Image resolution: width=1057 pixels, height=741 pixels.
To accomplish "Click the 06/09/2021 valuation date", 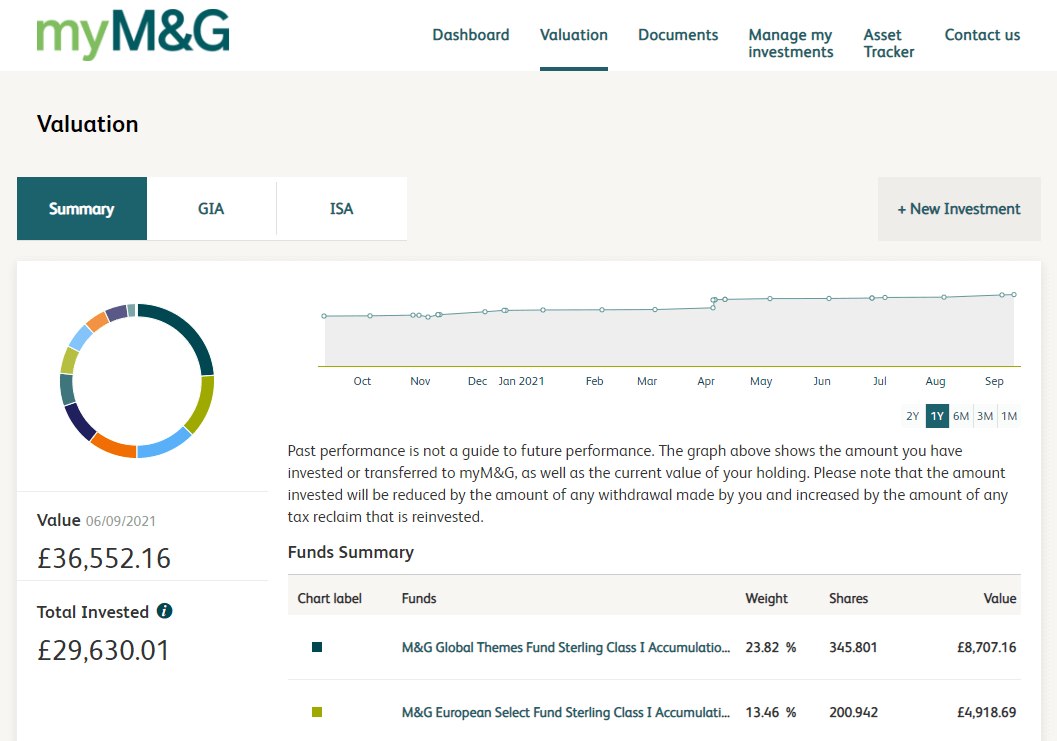I will point(121,521).
